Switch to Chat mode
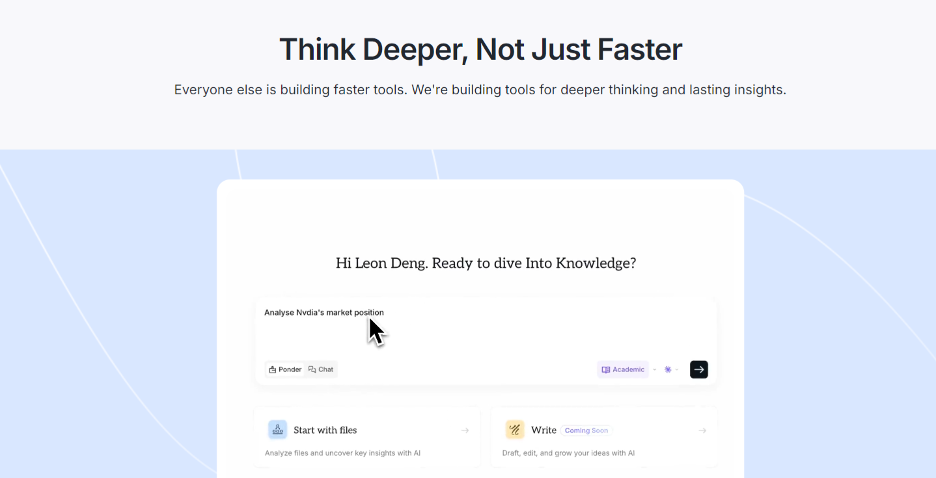 click(321, 369)
